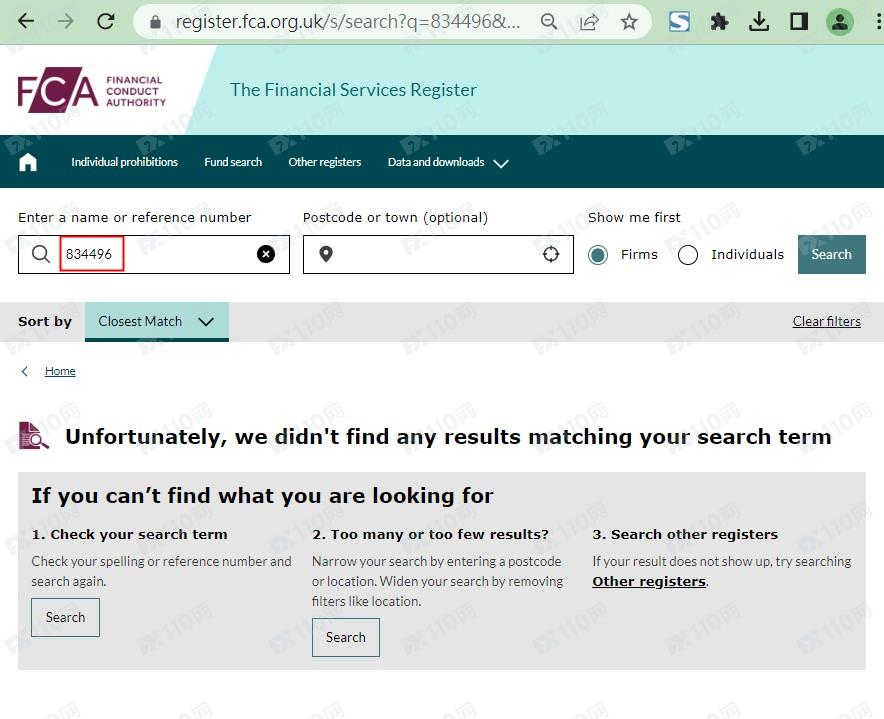Viewport: 884px width, 719px height.
Task: Select the Firms radio button
Action: click(598, 255)
